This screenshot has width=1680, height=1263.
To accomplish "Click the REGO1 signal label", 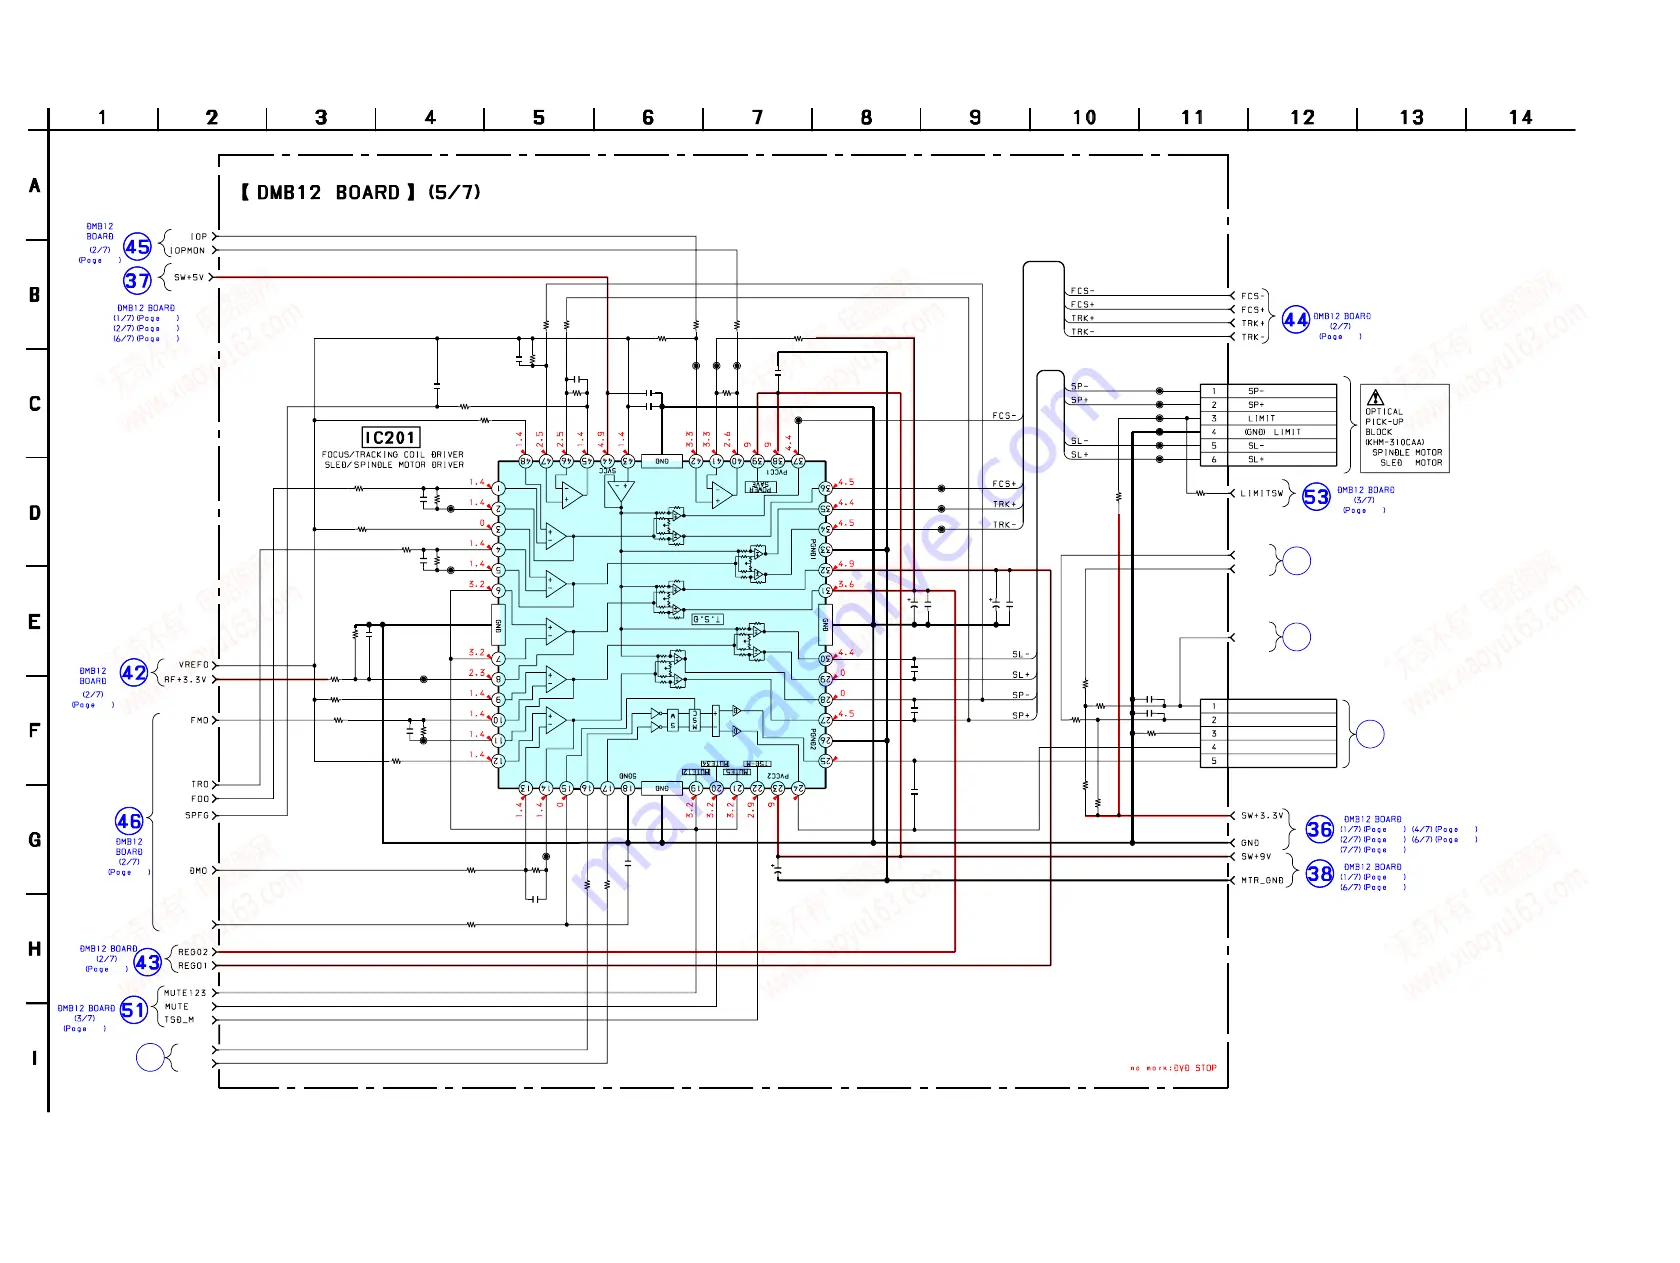I will [x=193, y=966].
